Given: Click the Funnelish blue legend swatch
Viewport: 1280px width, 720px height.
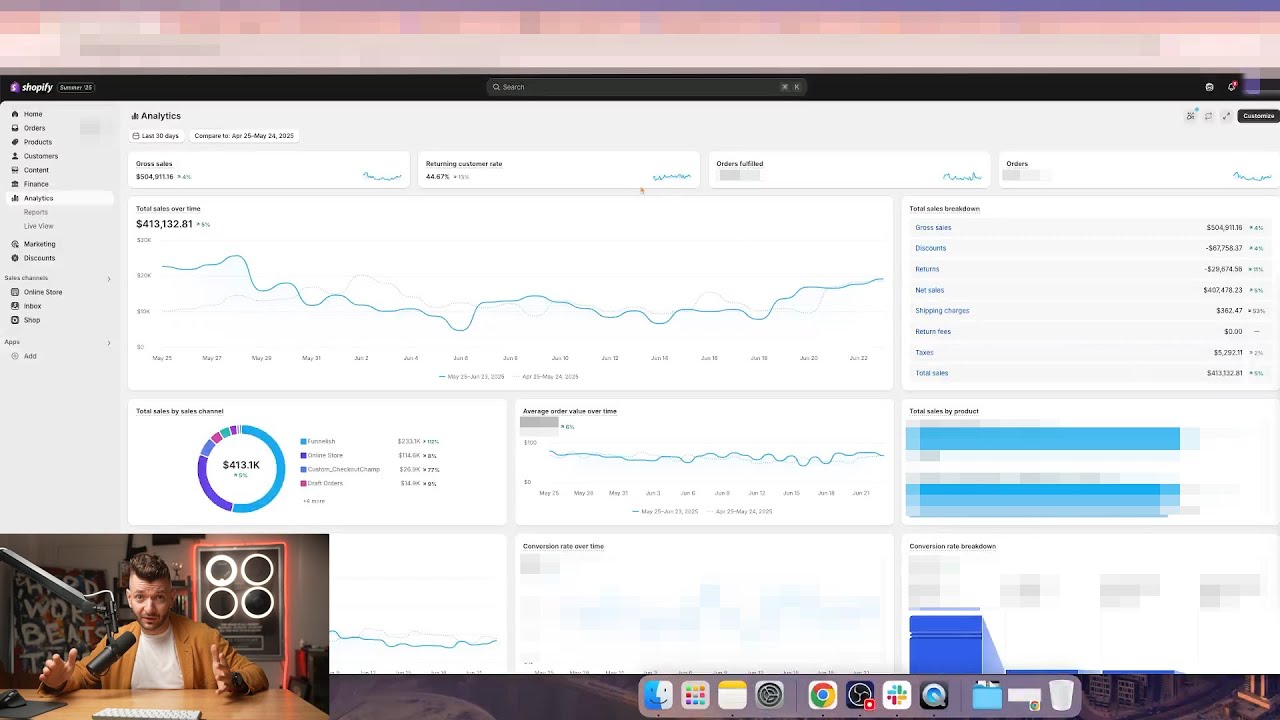Looking at the screenshot, I should coord(303,441).
